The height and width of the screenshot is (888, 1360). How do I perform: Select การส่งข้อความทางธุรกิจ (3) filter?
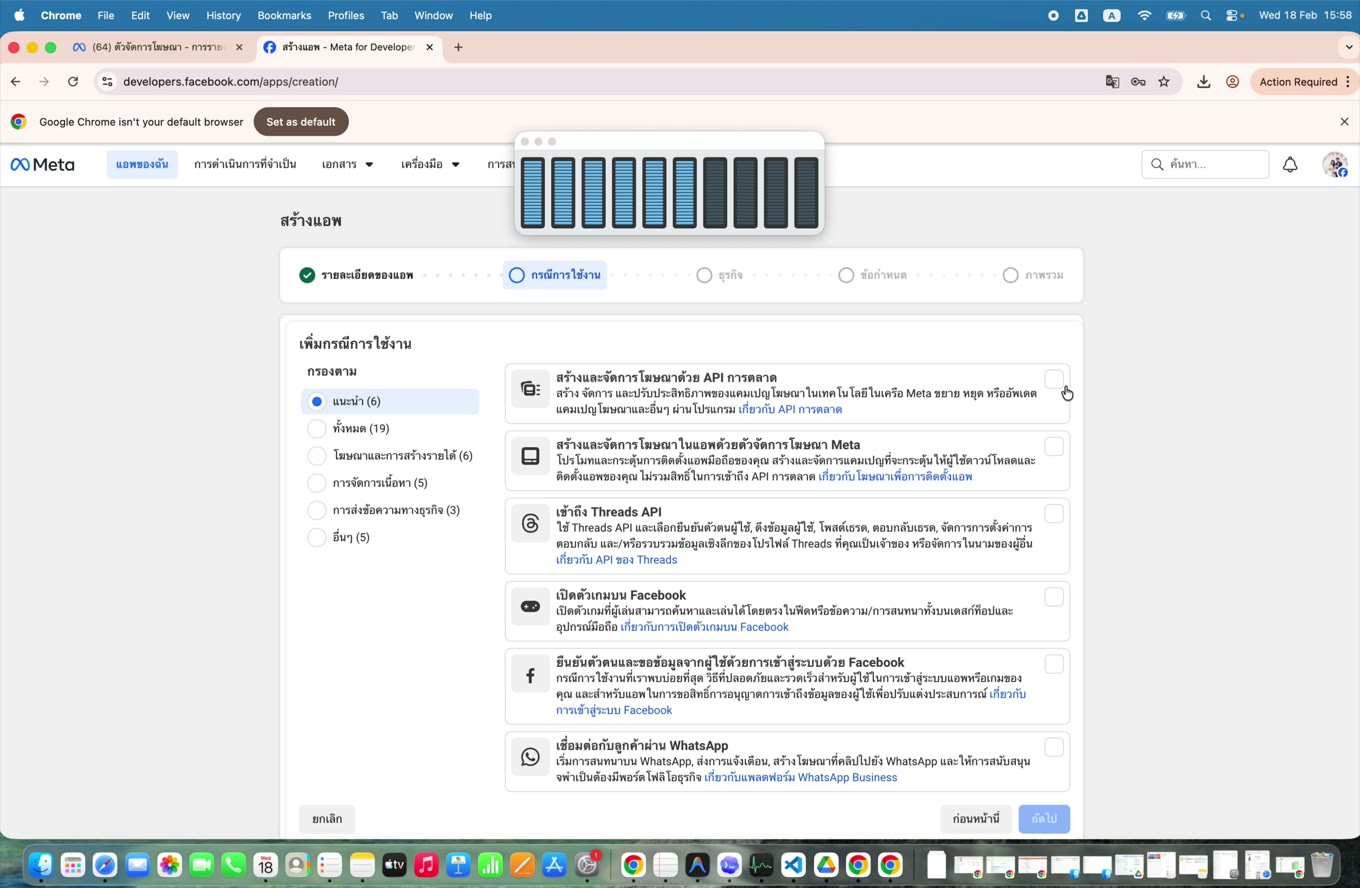[x=317, y=510]
